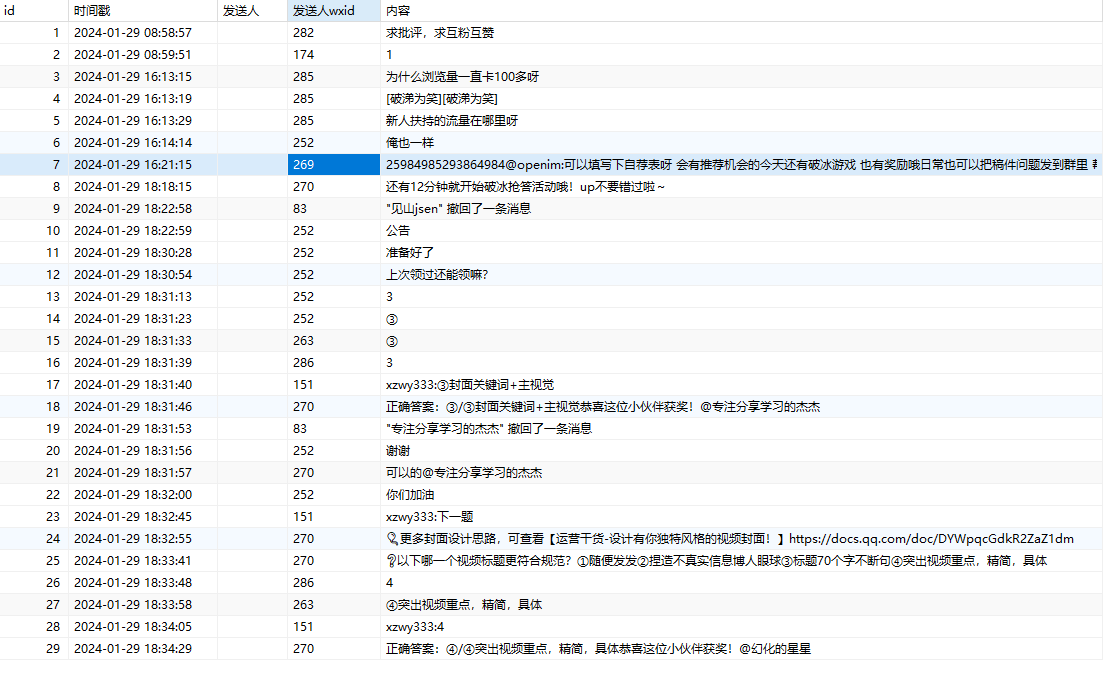Select cell 为什么浏览量一直卡100多呀
Image resolution: width=1107 pixels, height=675 pixels.
(x=741, y=76)
